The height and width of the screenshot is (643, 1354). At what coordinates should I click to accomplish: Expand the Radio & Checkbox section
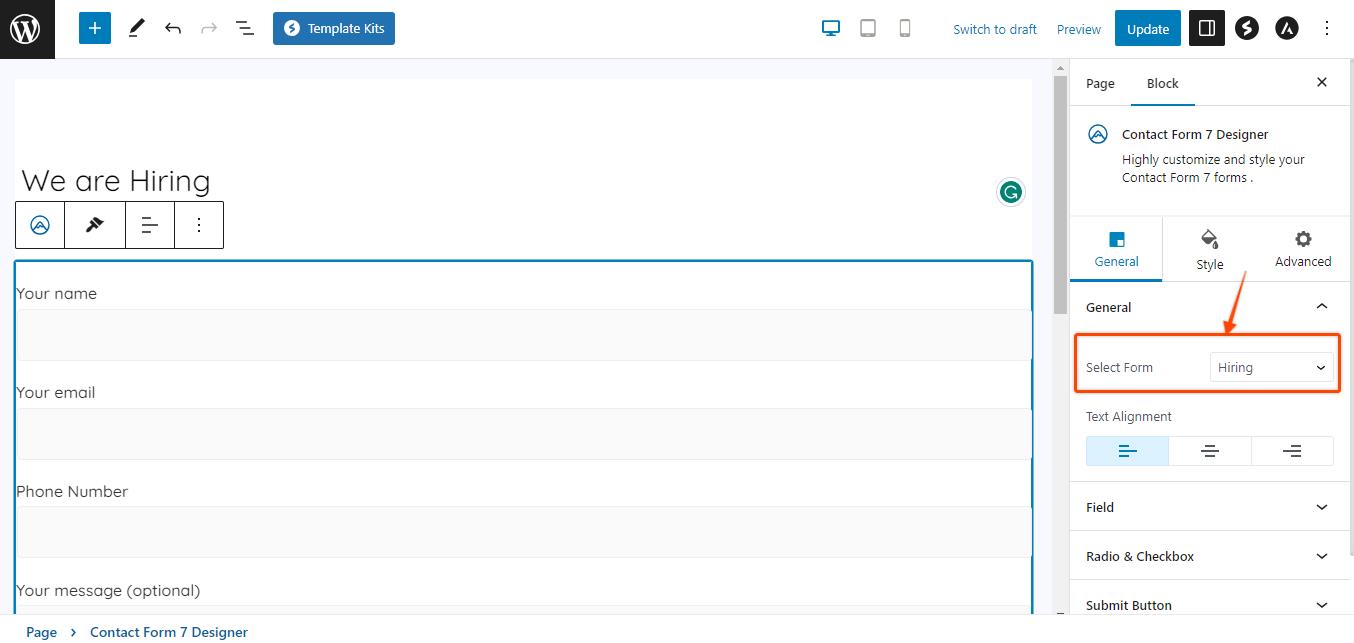[x=1209, y=556]
